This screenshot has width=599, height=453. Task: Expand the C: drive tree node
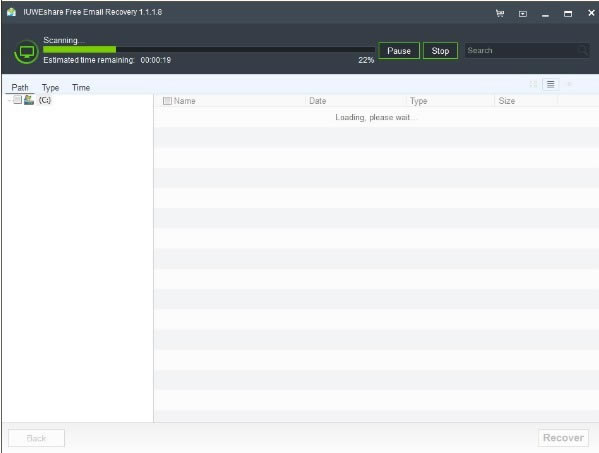coord(10,100)
